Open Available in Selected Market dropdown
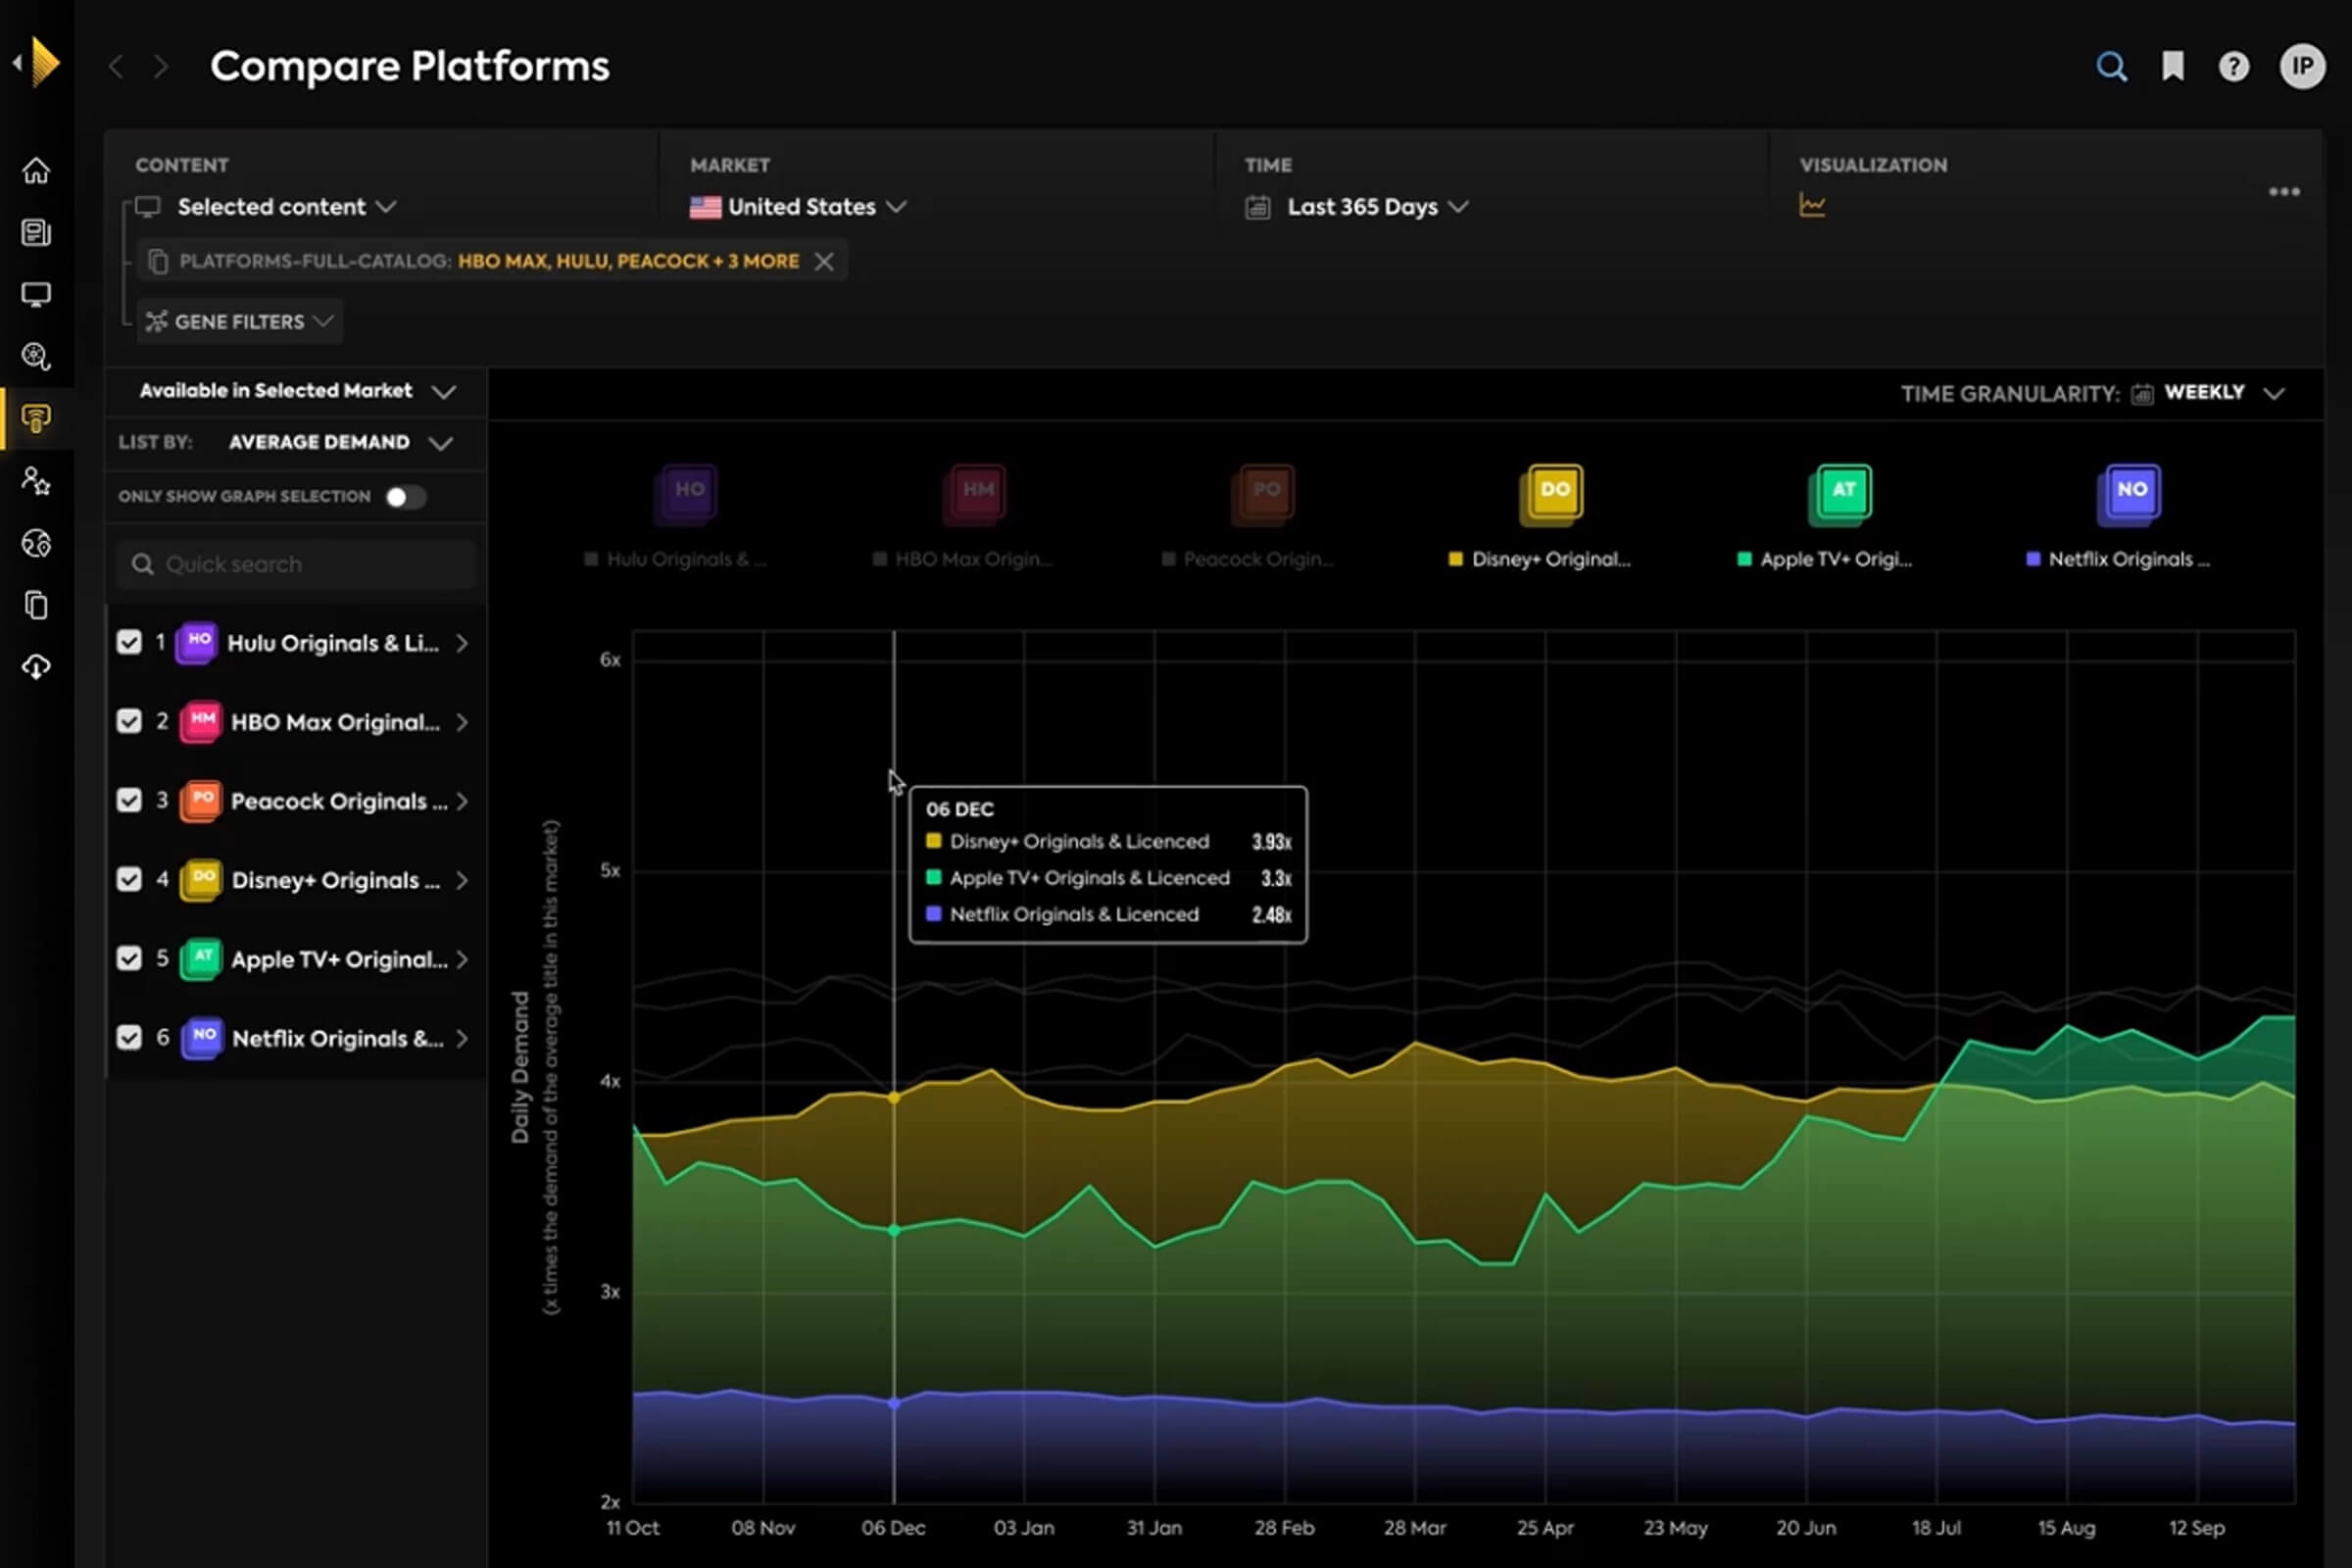 click(x=296, y=391)
